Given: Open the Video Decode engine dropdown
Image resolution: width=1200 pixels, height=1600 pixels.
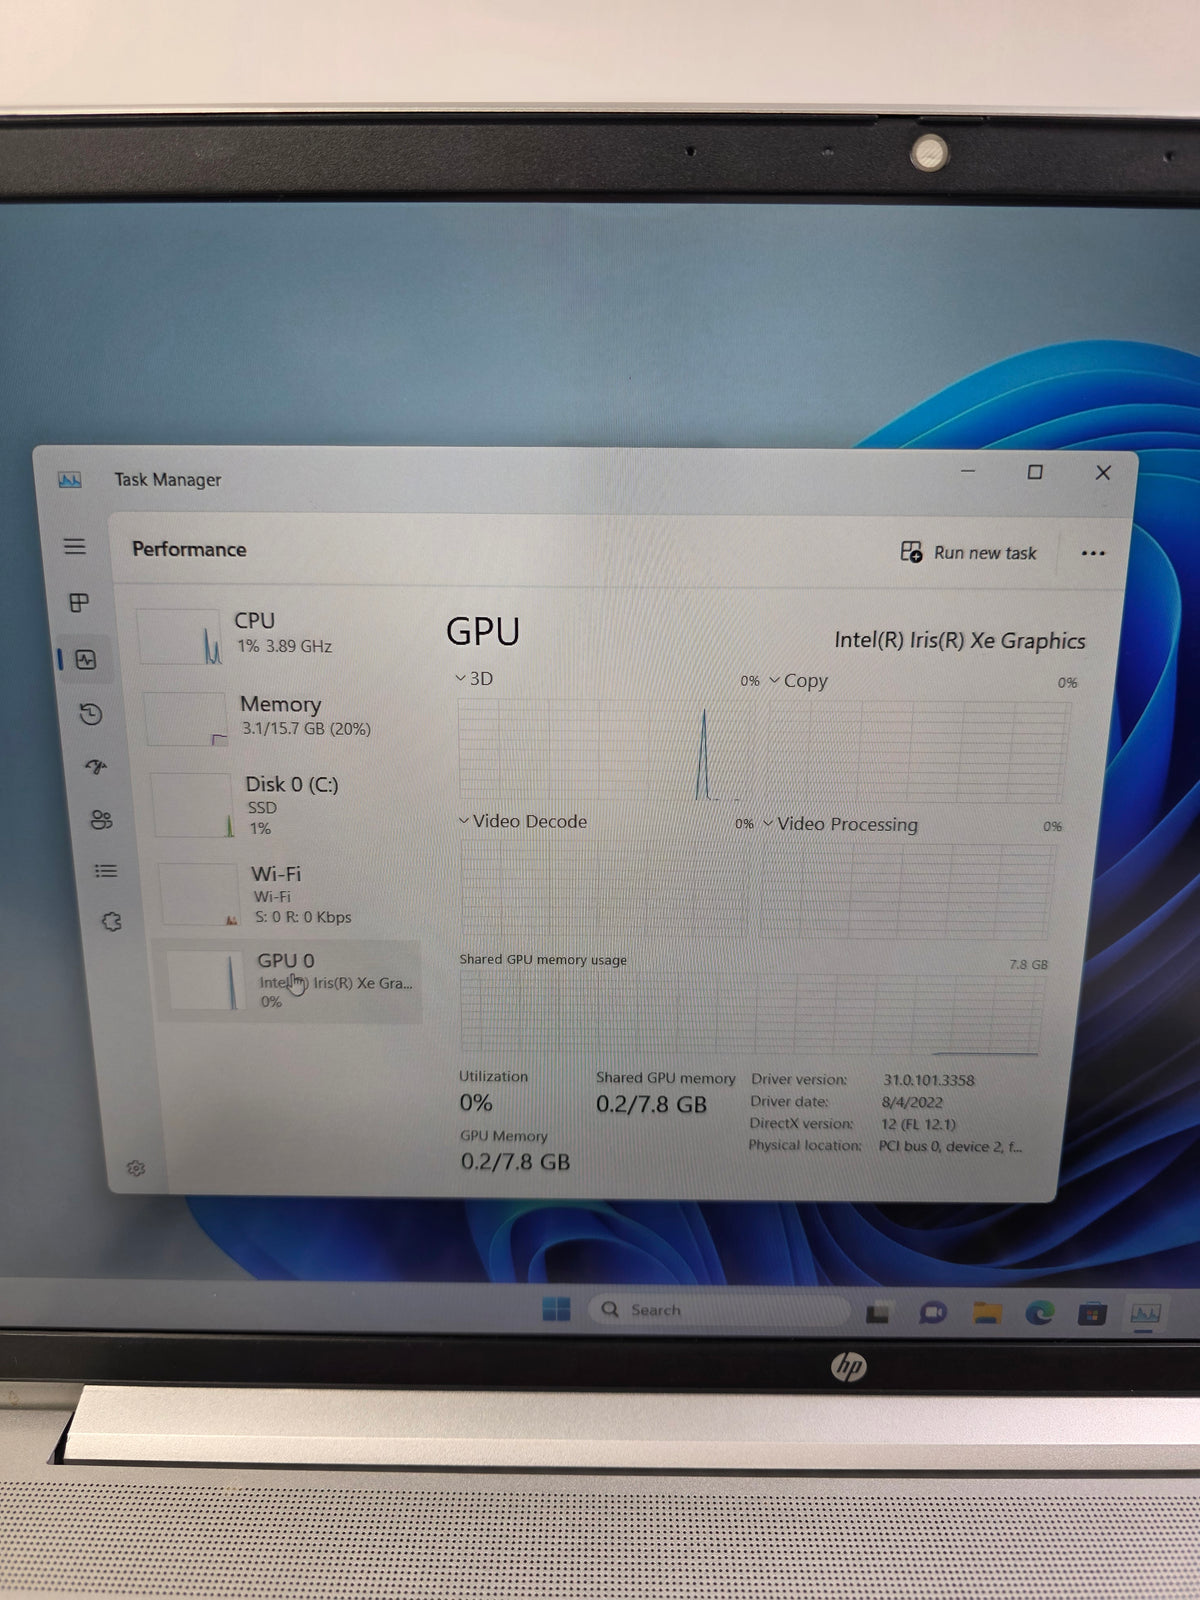Looking at the screenshot, I should click(x=523, y=821).
